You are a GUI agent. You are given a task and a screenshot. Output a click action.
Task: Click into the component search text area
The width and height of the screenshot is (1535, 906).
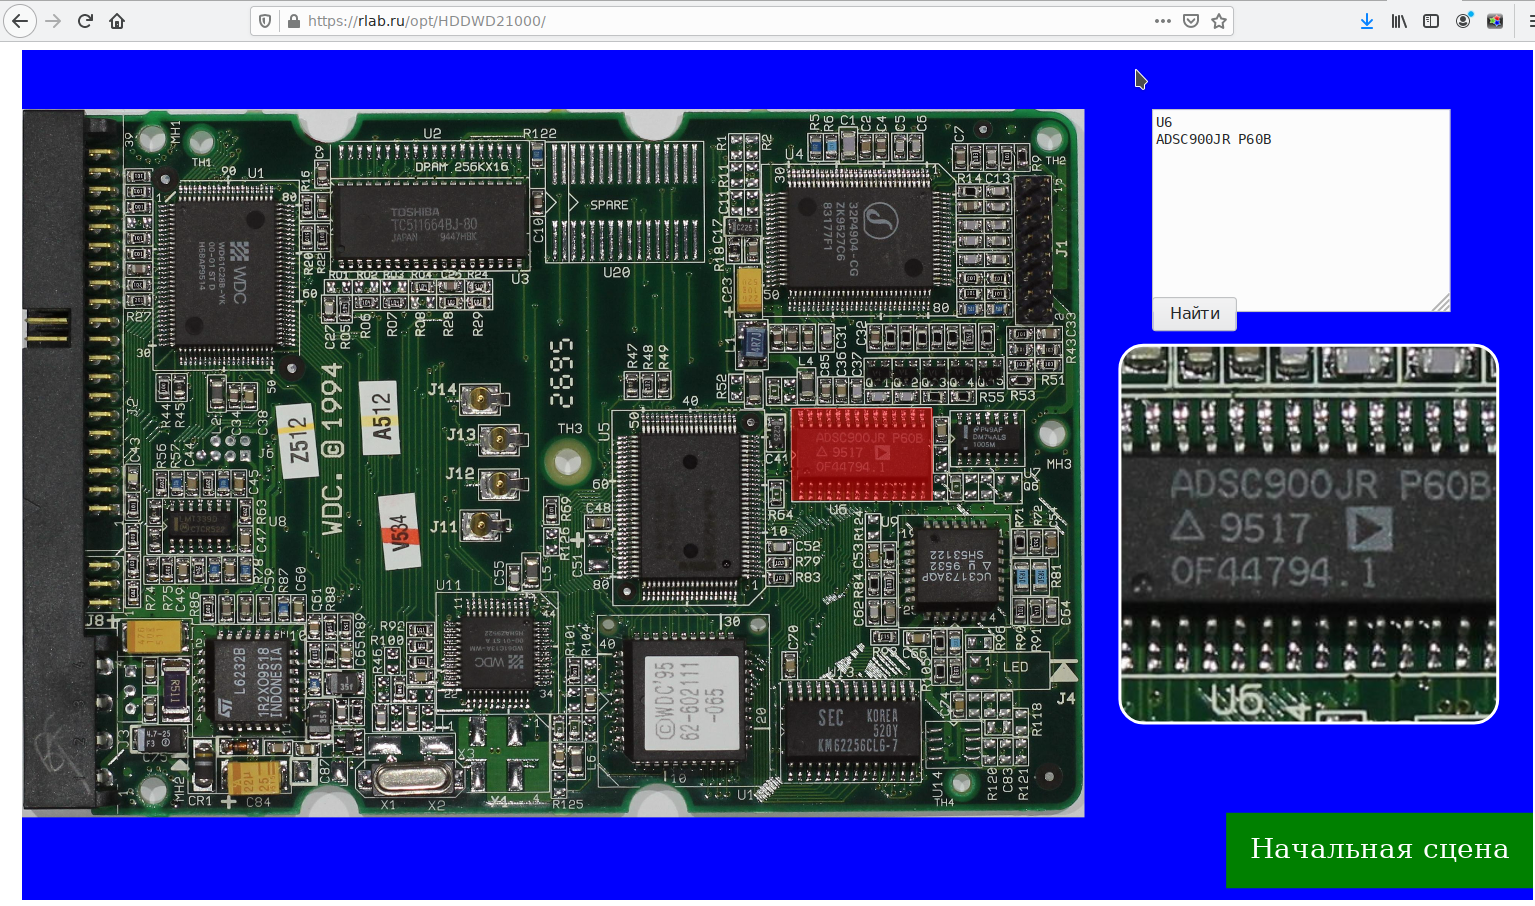coord(1300,210)
